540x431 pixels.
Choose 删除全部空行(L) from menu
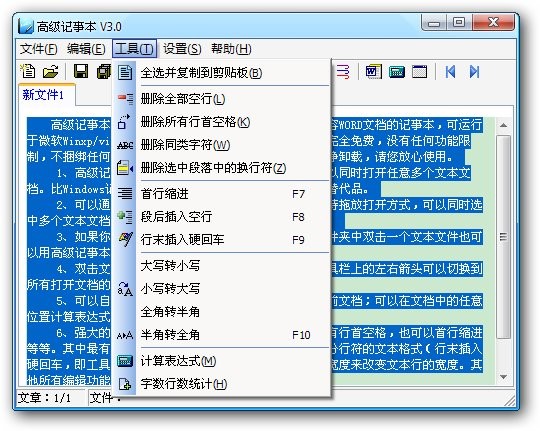click(223, 99)
